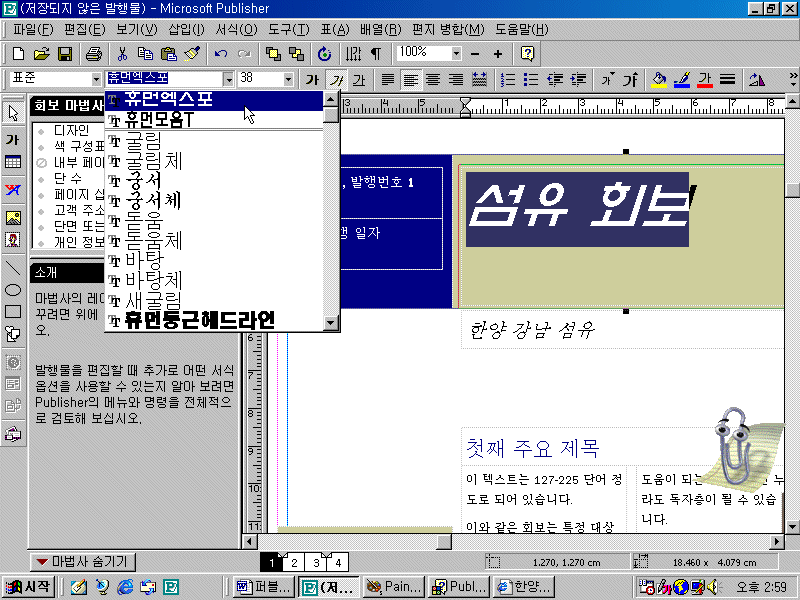
Task: Cut the selection with the scissors icon
Action: click(122, 54)
